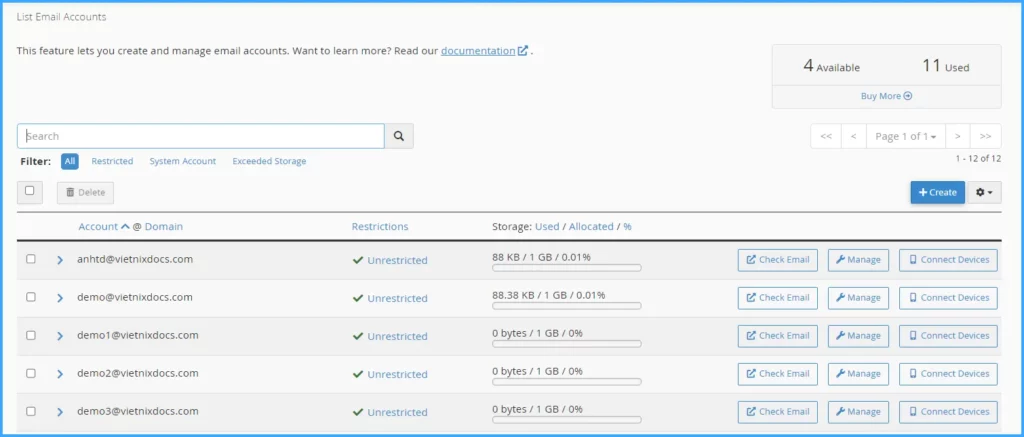Filter by Restricted accounts
Viewport: 1024px width, 437px height.
(112, 161)
